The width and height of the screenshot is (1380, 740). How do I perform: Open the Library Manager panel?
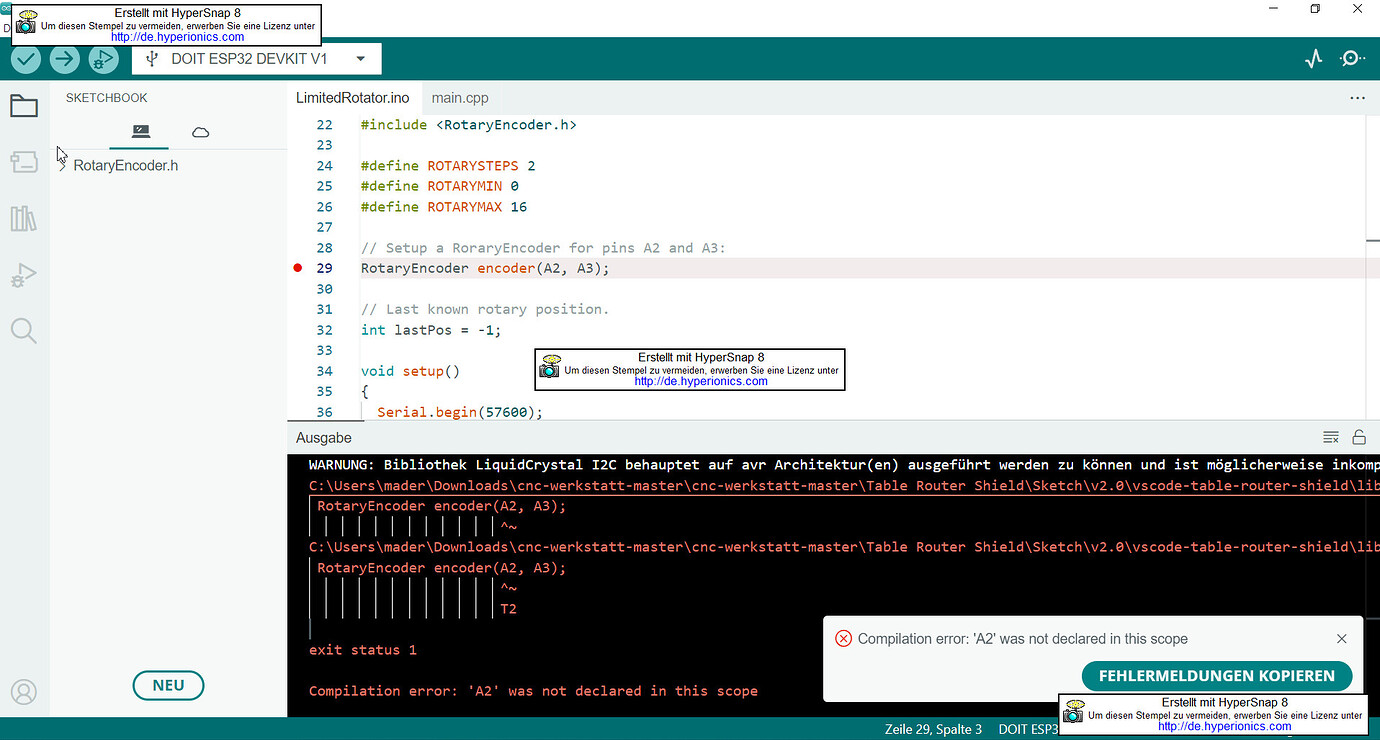[x=24, y=218]
